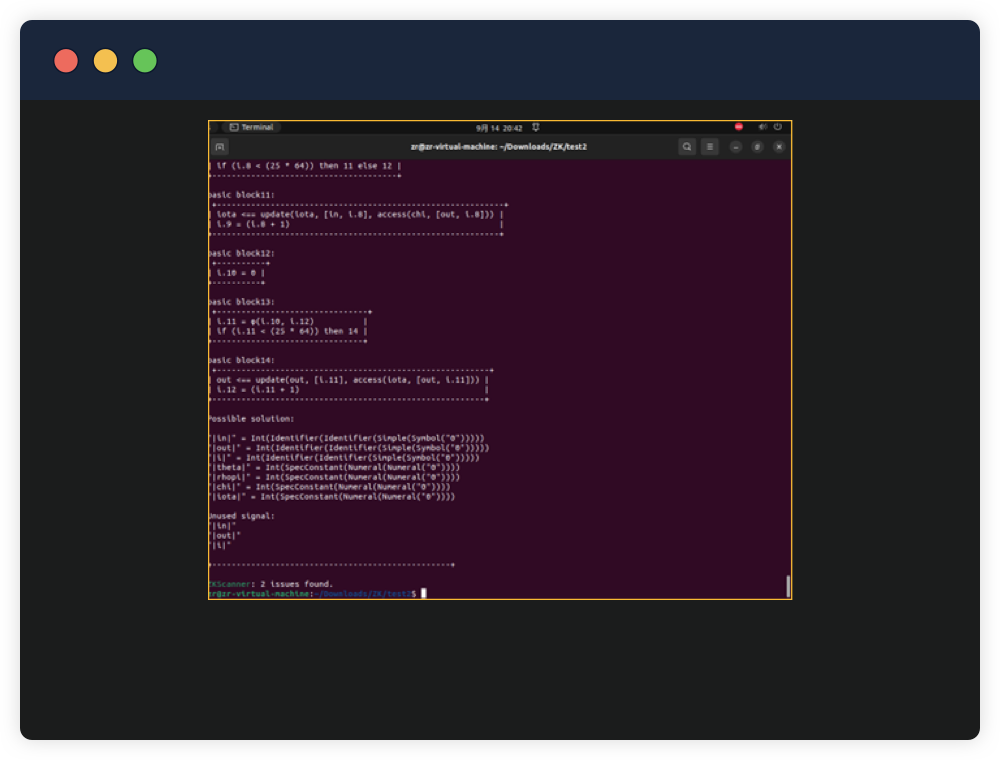
Task: Click the text 'basic block12:'
Action: [x=242, y=253]
